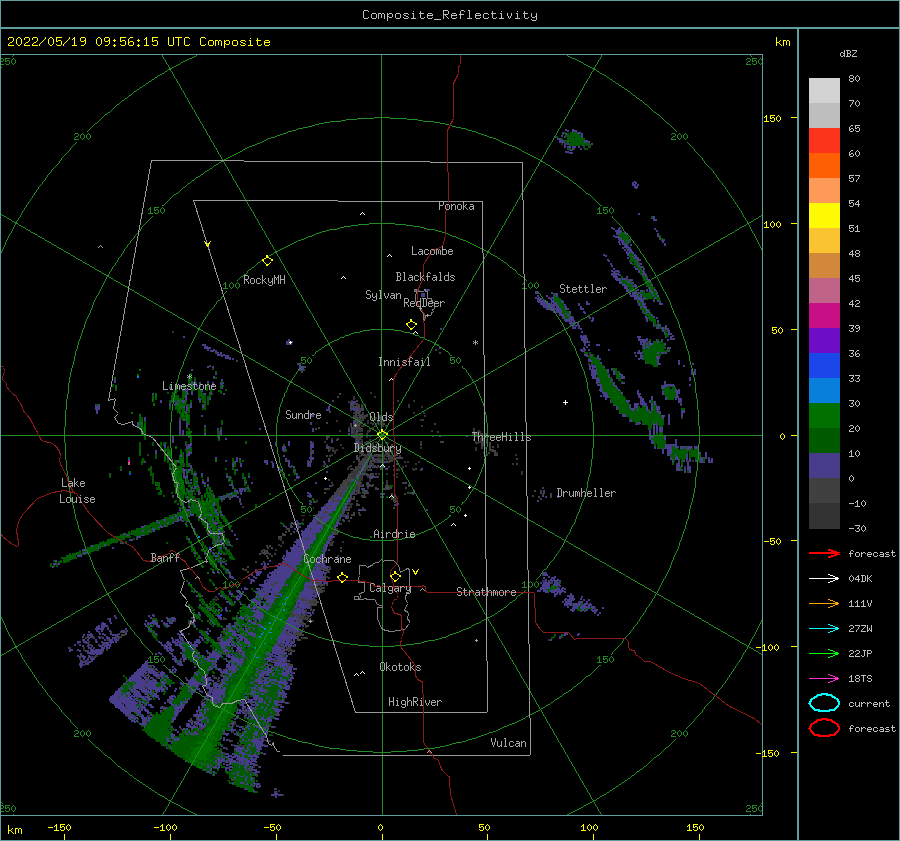Click the Sylvan label
The width and height of the screenshot is (900, 841).
383,295
